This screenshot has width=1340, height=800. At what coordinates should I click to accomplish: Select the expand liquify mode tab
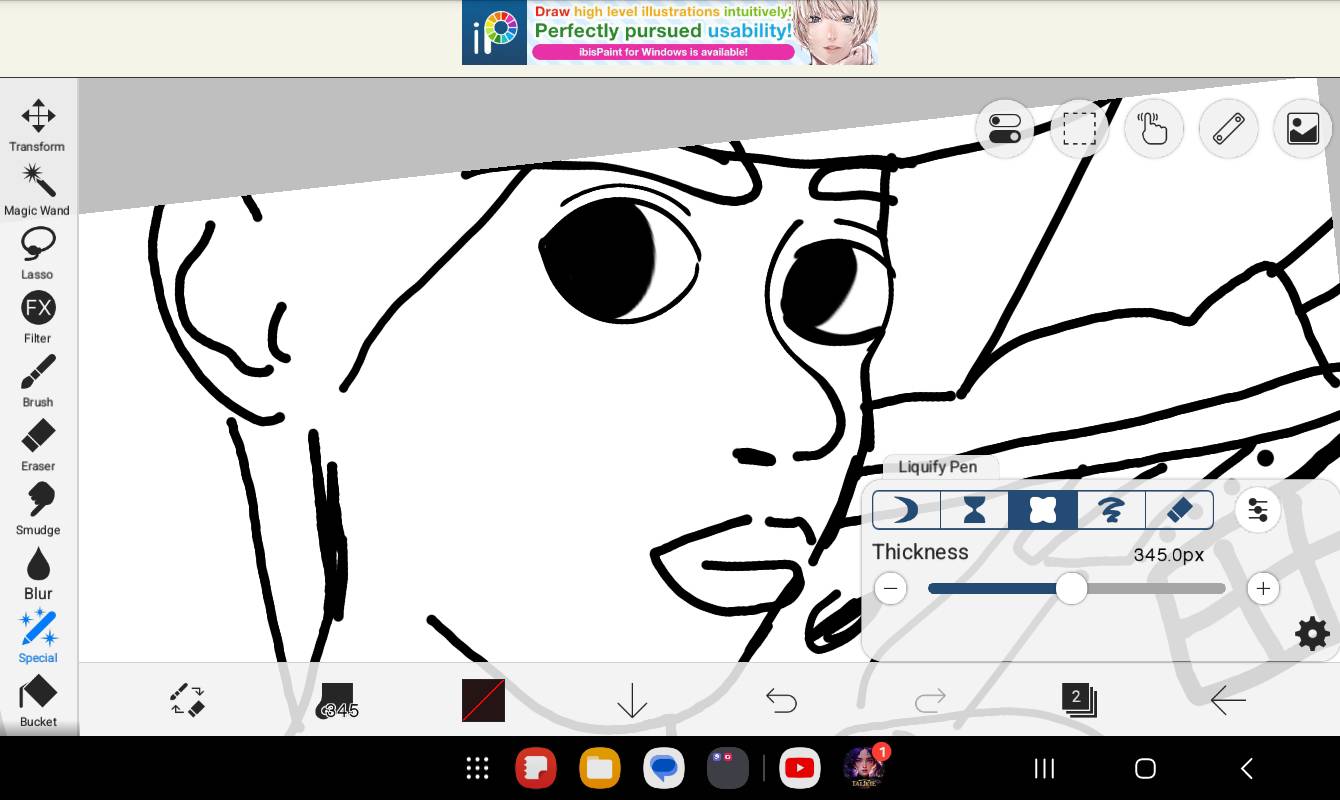click(1042, 510)
